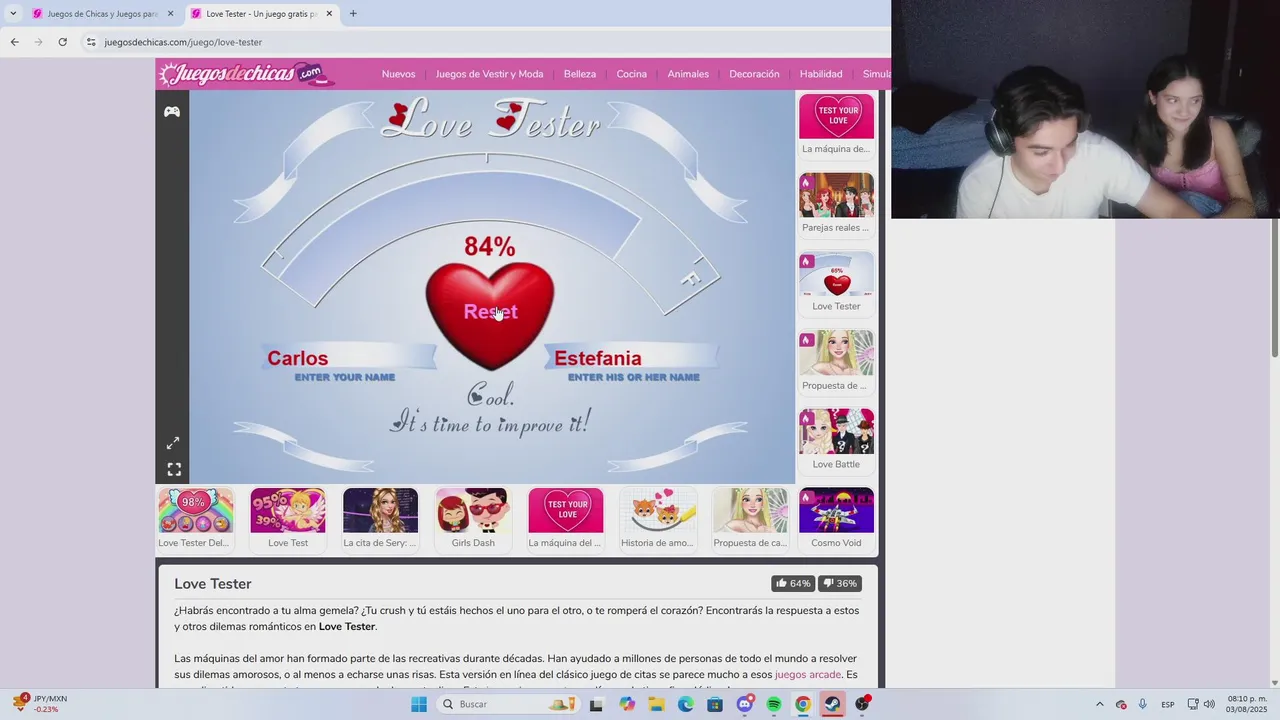Open the Animales menu

[688, 74]
